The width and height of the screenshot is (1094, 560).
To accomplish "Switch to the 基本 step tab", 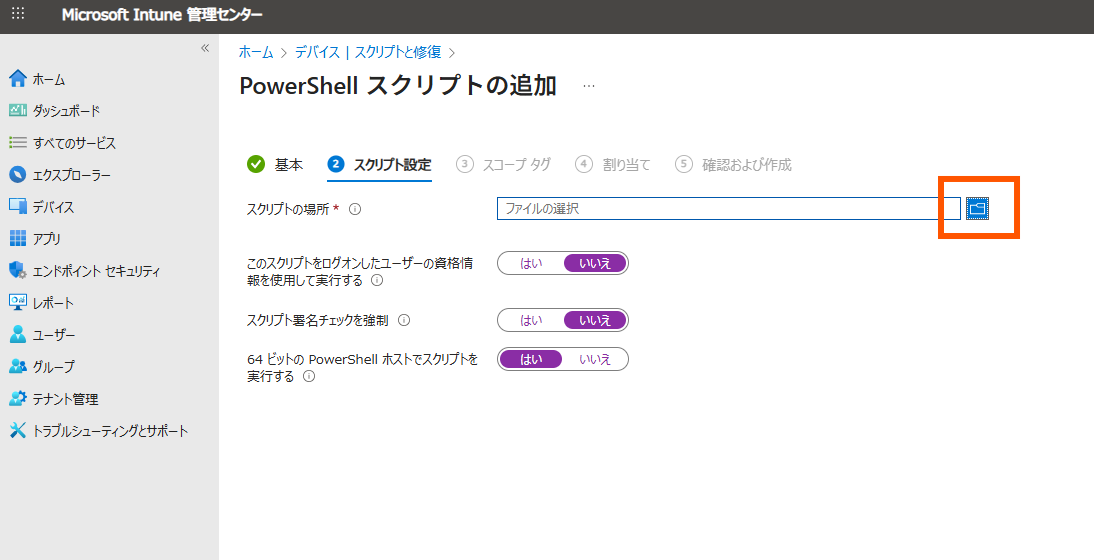I will [x=275, y=165].
